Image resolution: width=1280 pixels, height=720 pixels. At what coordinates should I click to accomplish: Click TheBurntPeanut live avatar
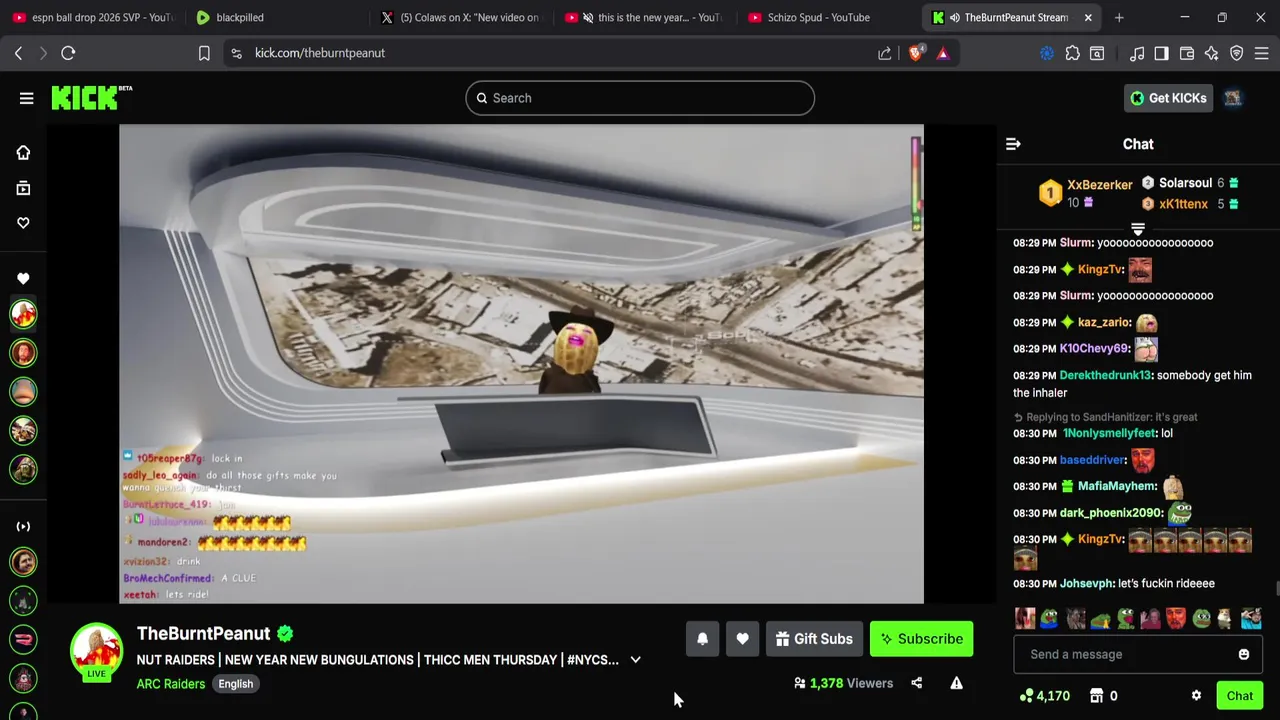pos(96,652)
